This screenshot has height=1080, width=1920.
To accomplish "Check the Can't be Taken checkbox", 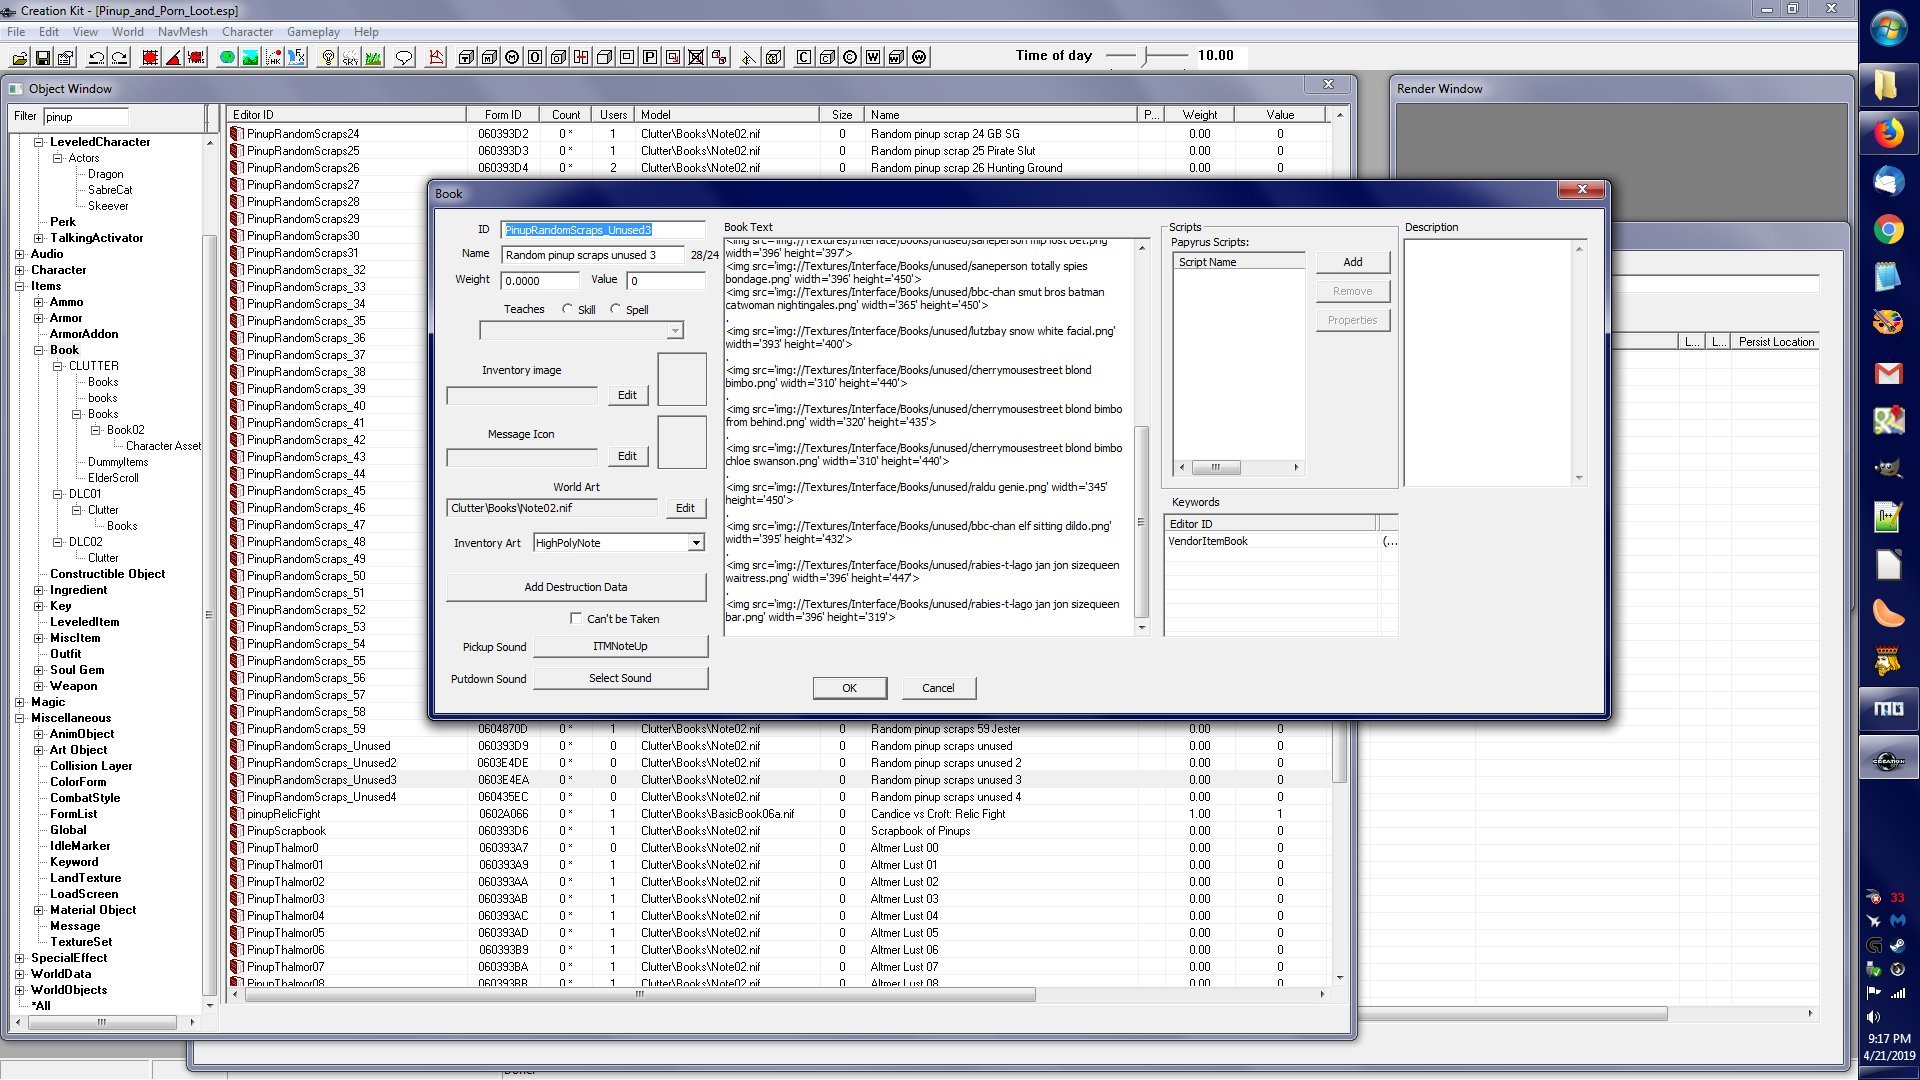I will [576, 618].
